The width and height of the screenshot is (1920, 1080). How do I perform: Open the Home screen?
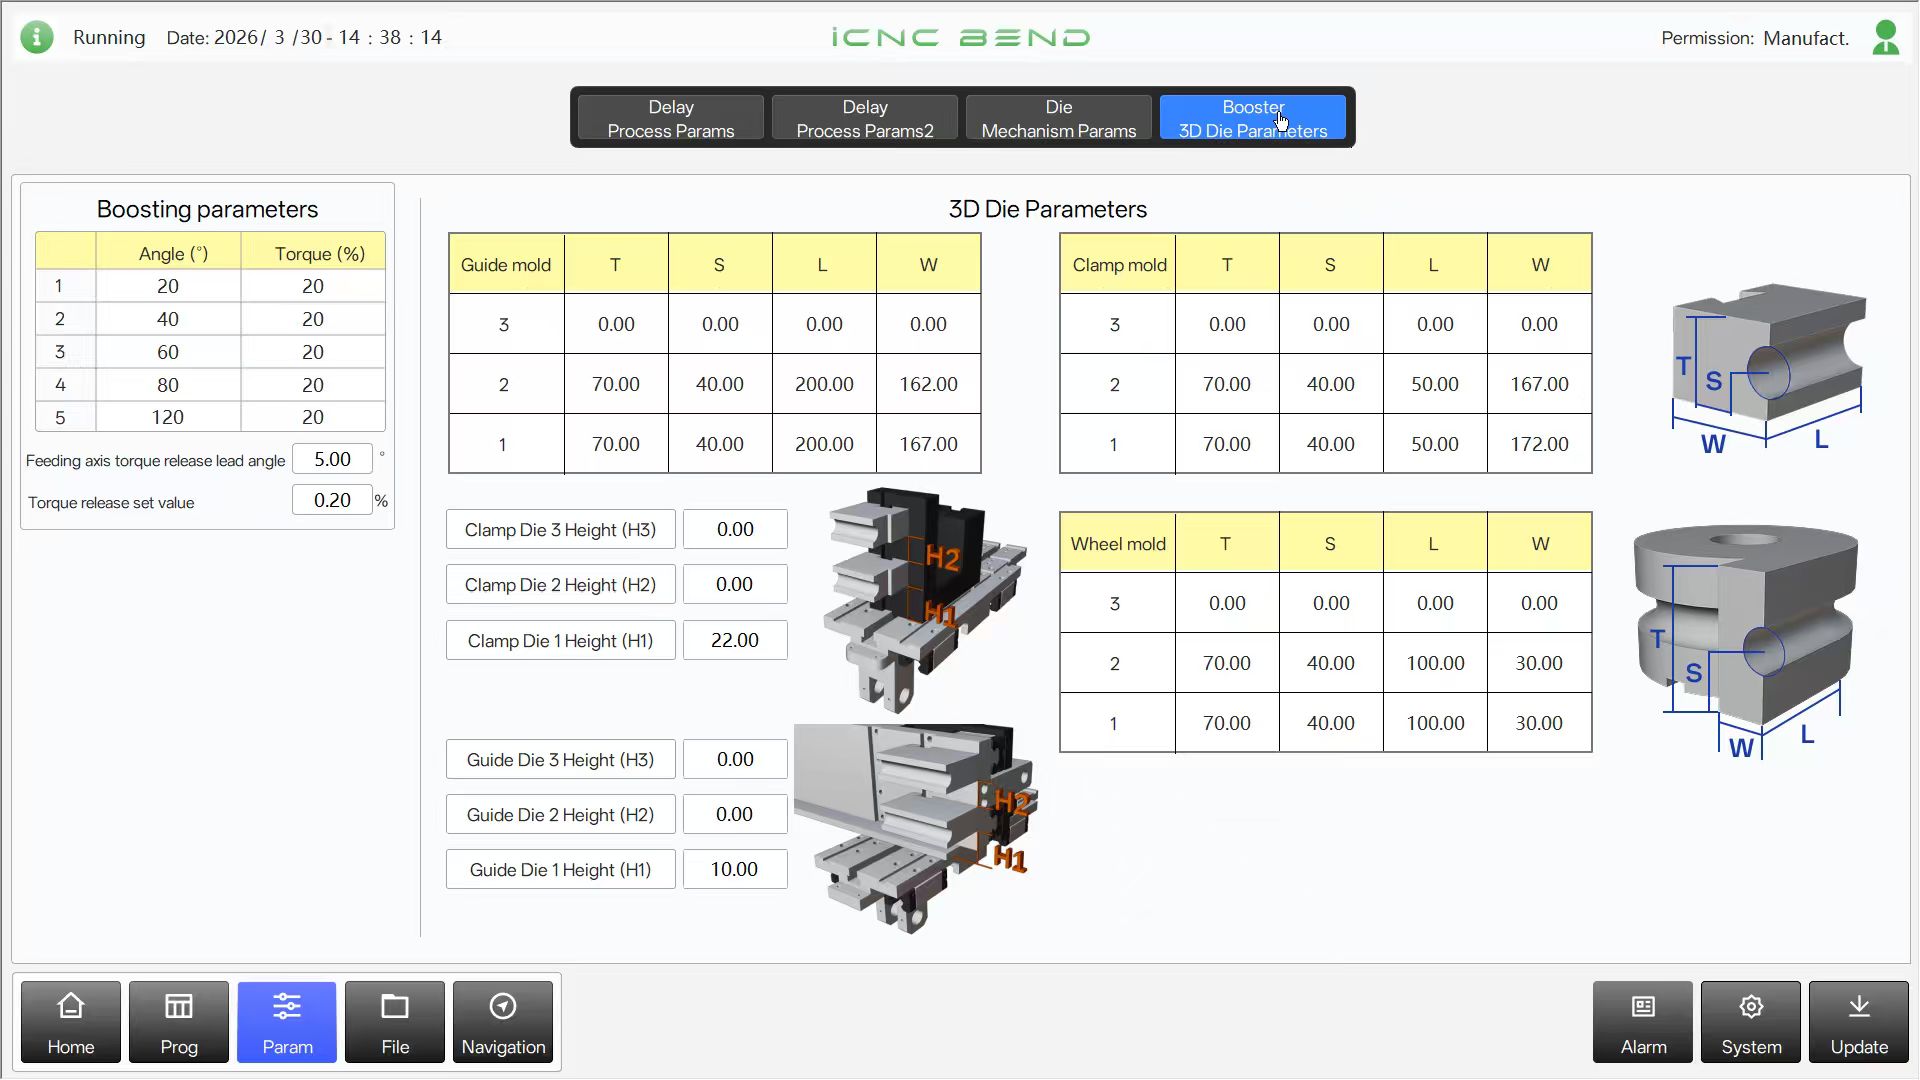click(x=71, y=1021)
